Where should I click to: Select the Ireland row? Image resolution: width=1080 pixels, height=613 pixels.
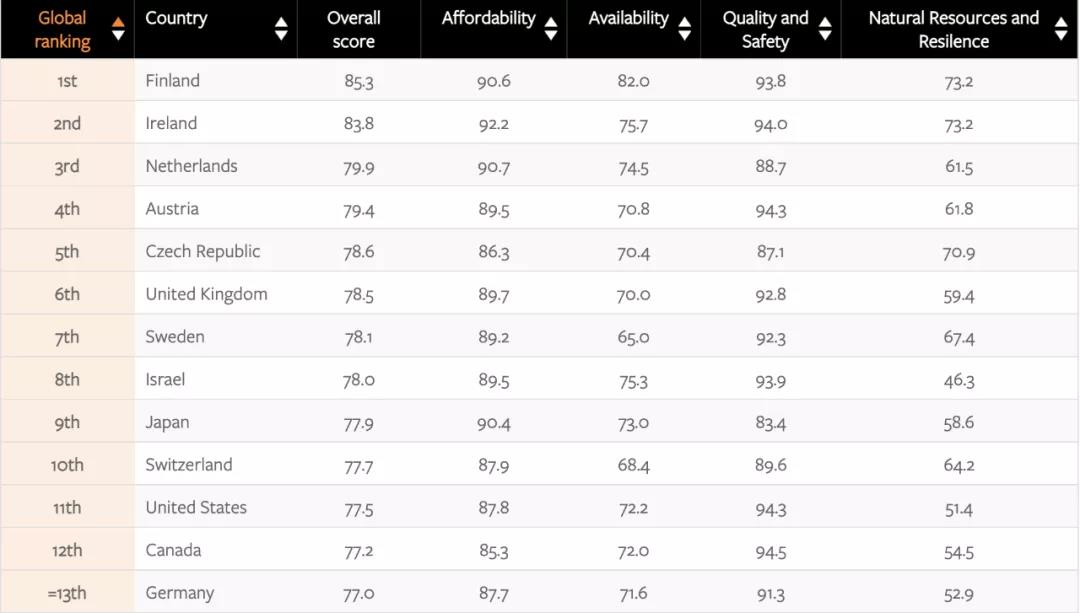pos(540,123)
